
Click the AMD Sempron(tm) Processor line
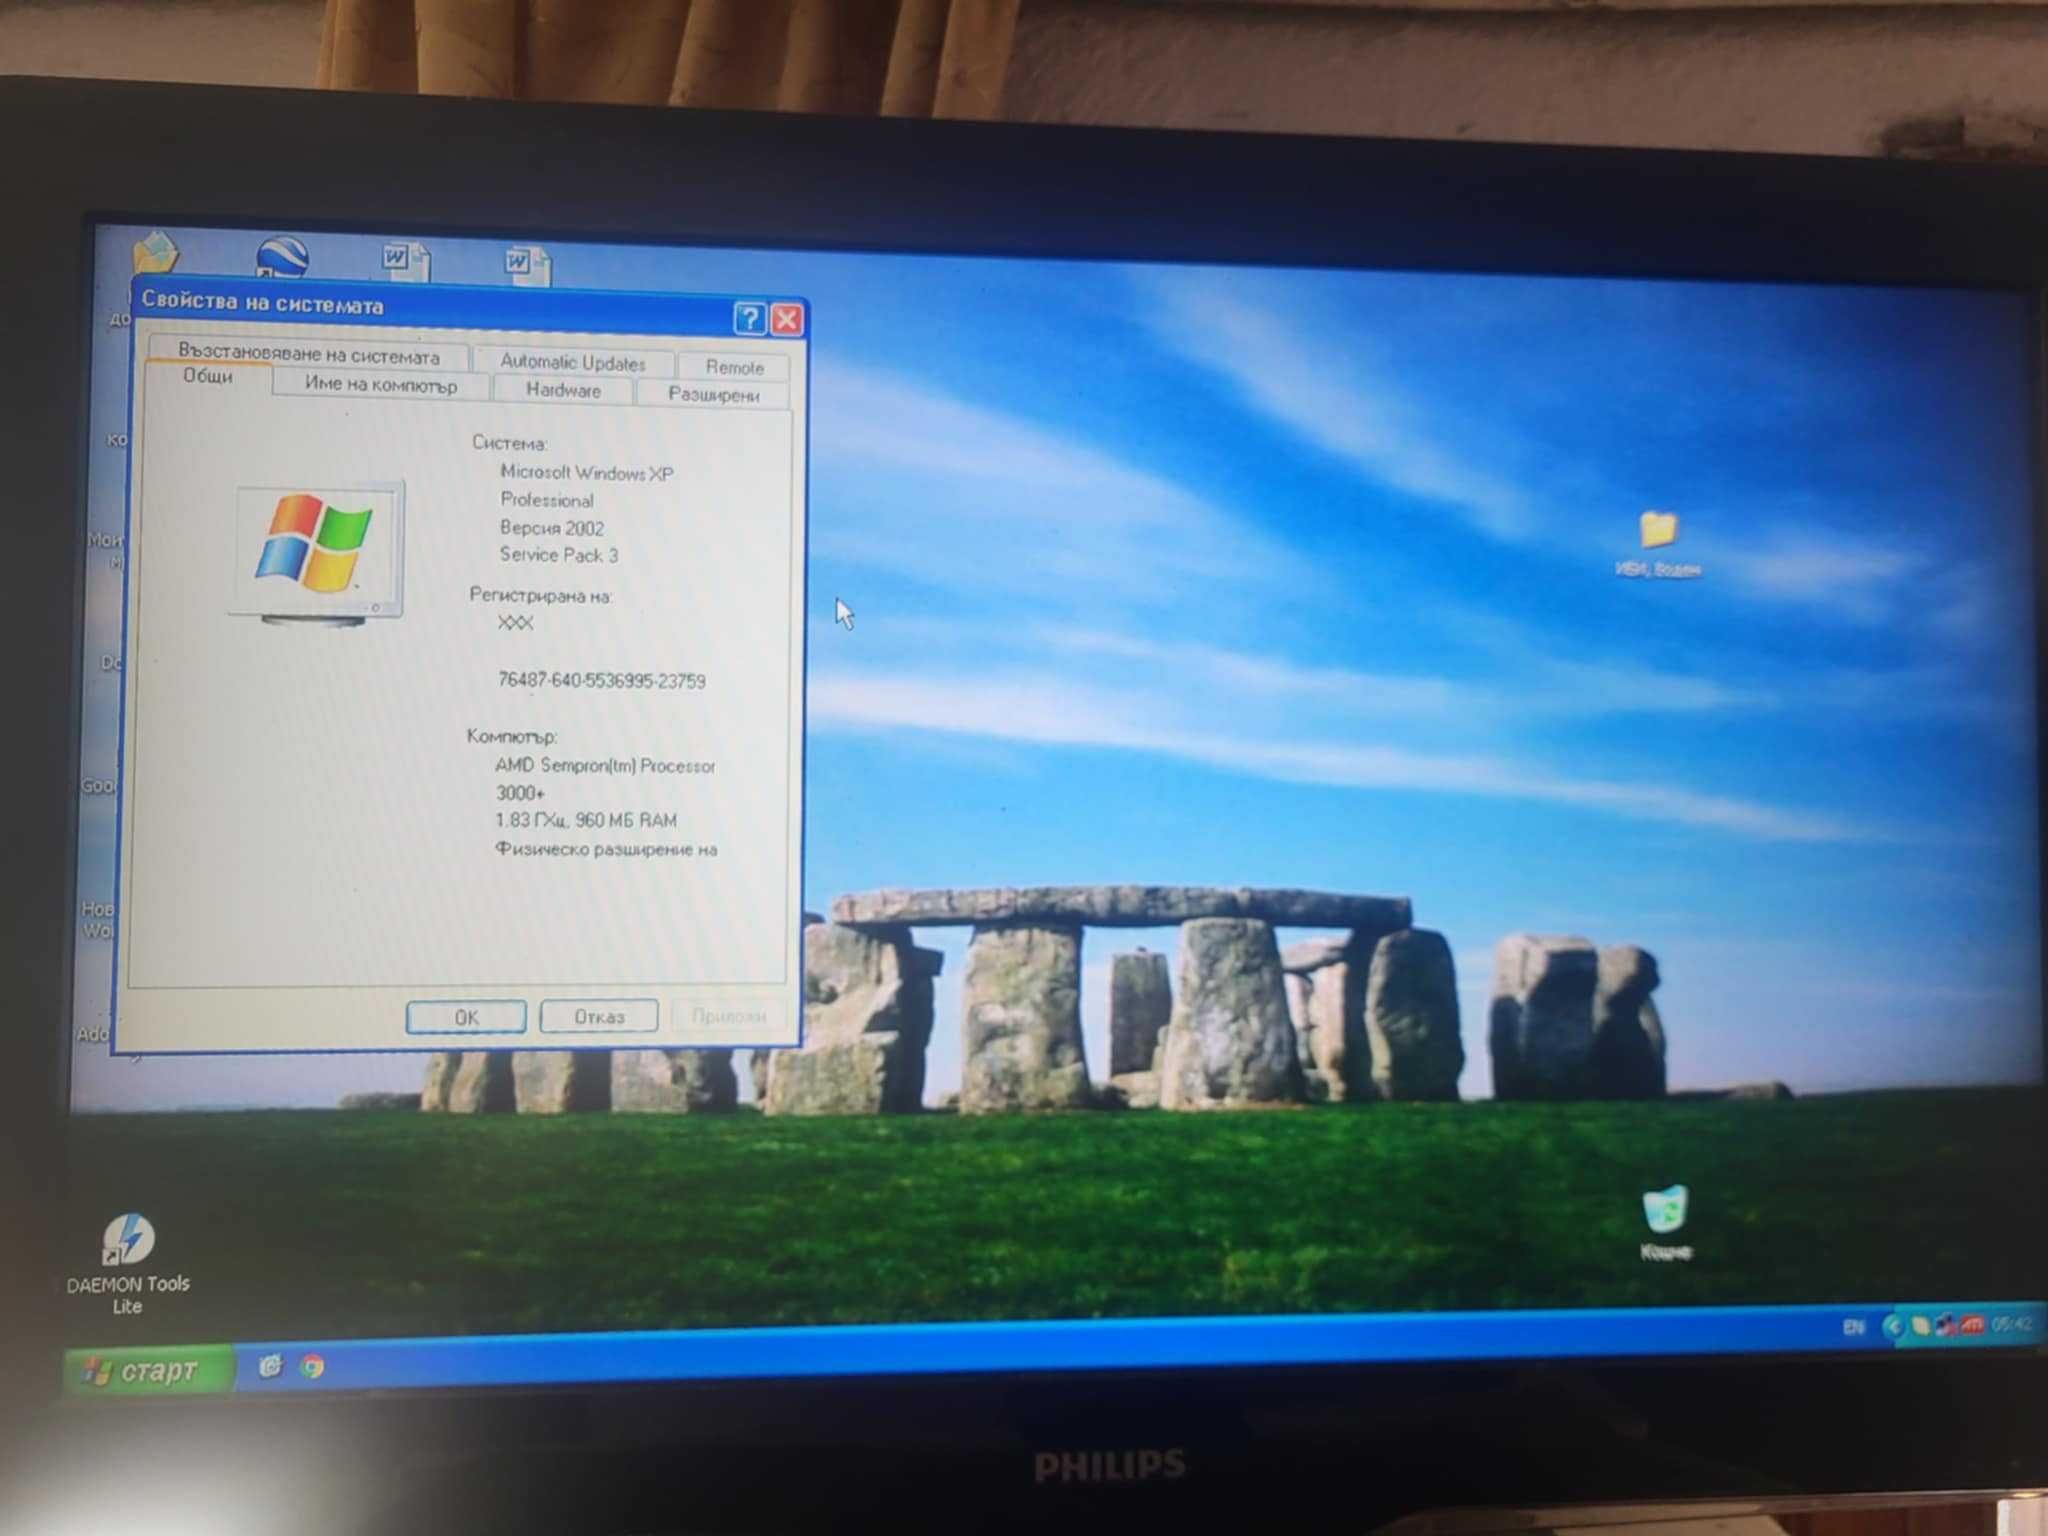point(605,766)
